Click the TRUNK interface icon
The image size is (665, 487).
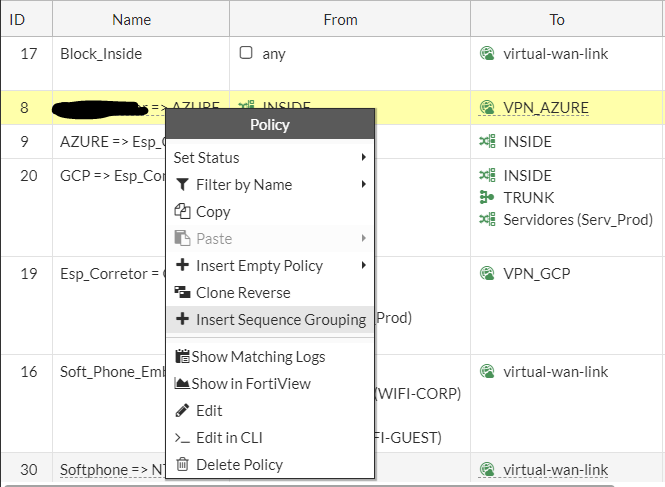(487, 198)
